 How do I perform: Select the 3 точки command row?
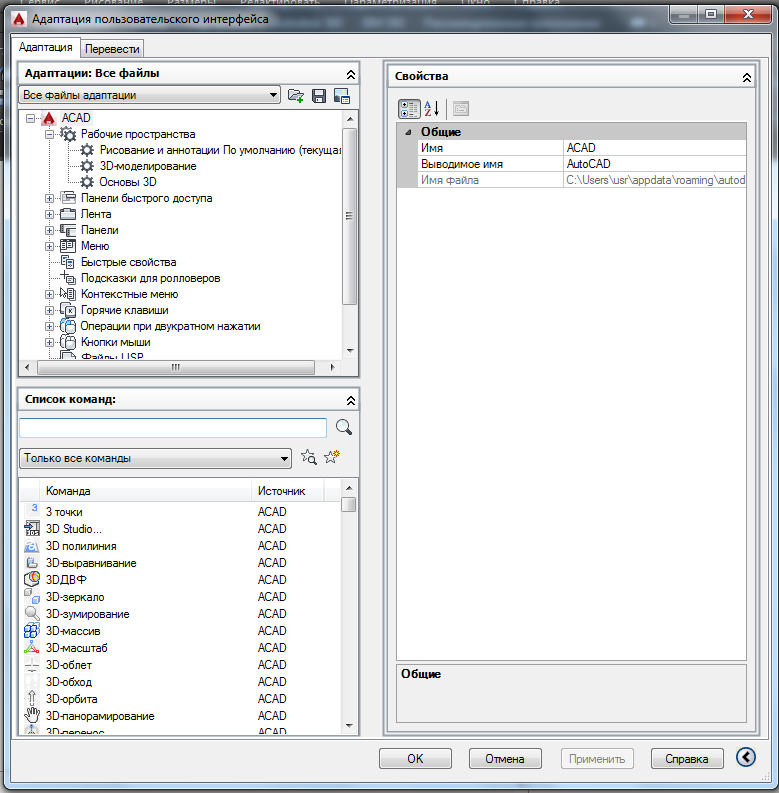pyautogui.click(x=181, y=512)
